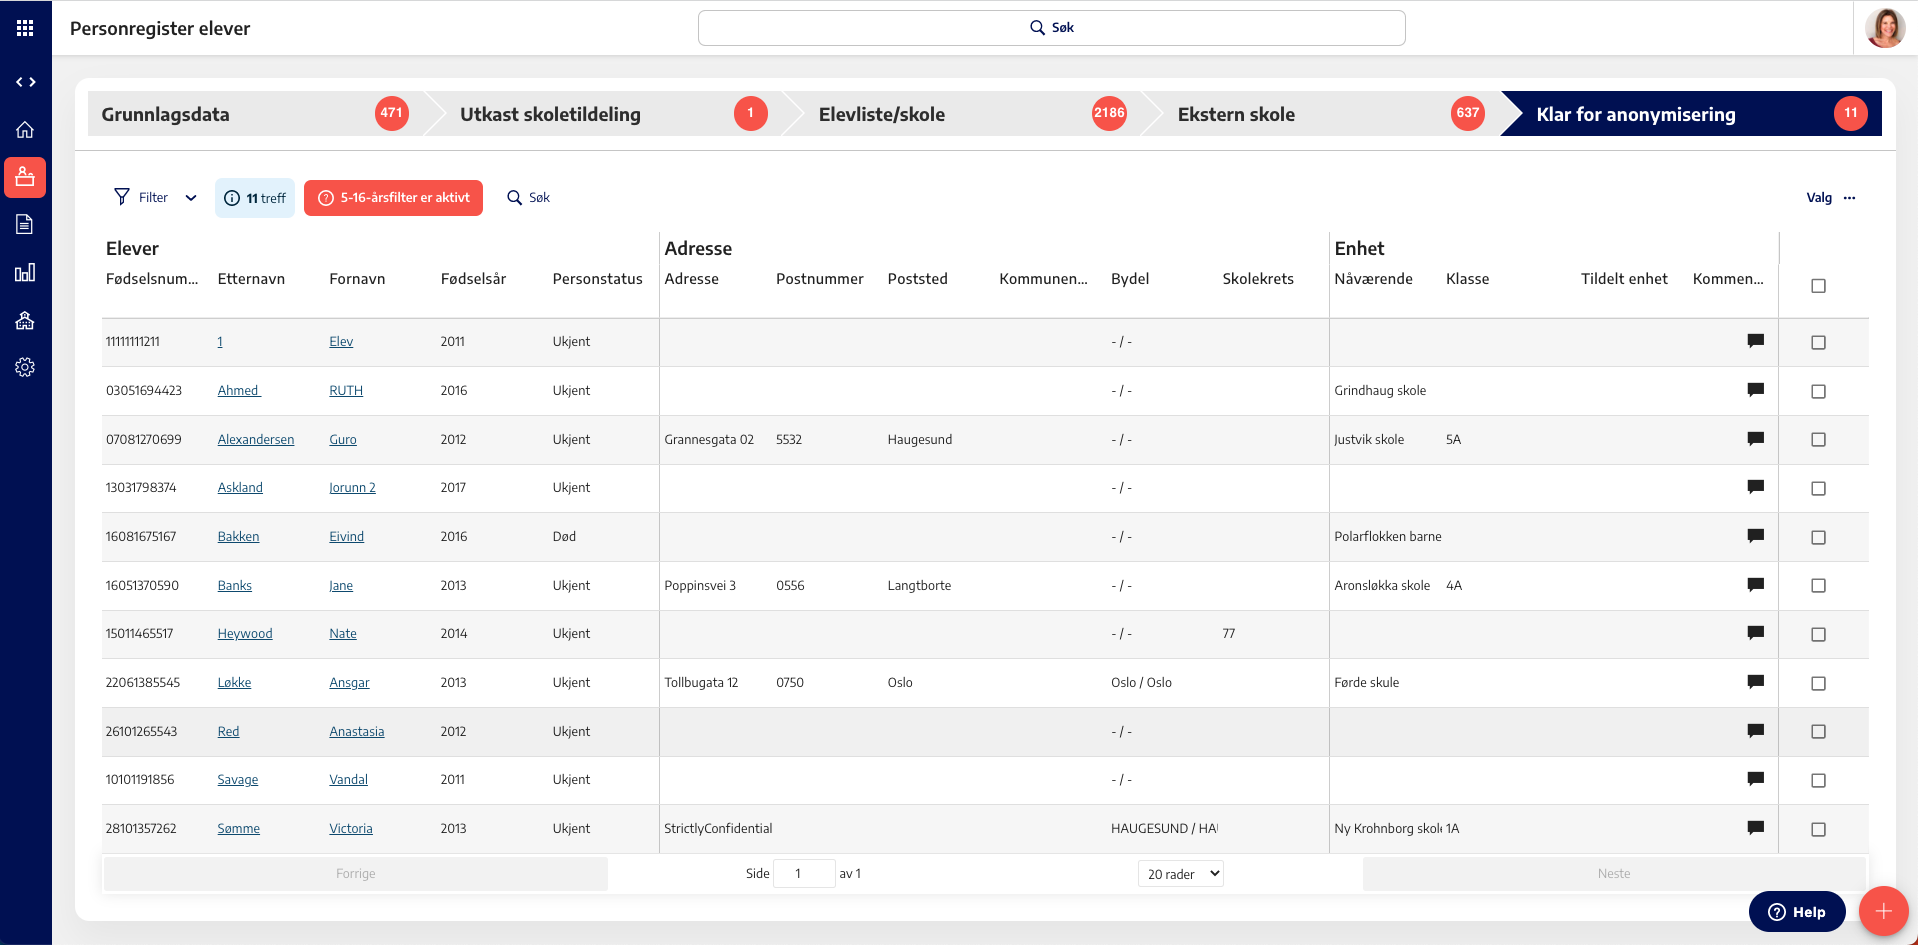Open the Heywood surname link
The width and height of the screenshot is (1918, 945).
point(245,634)
